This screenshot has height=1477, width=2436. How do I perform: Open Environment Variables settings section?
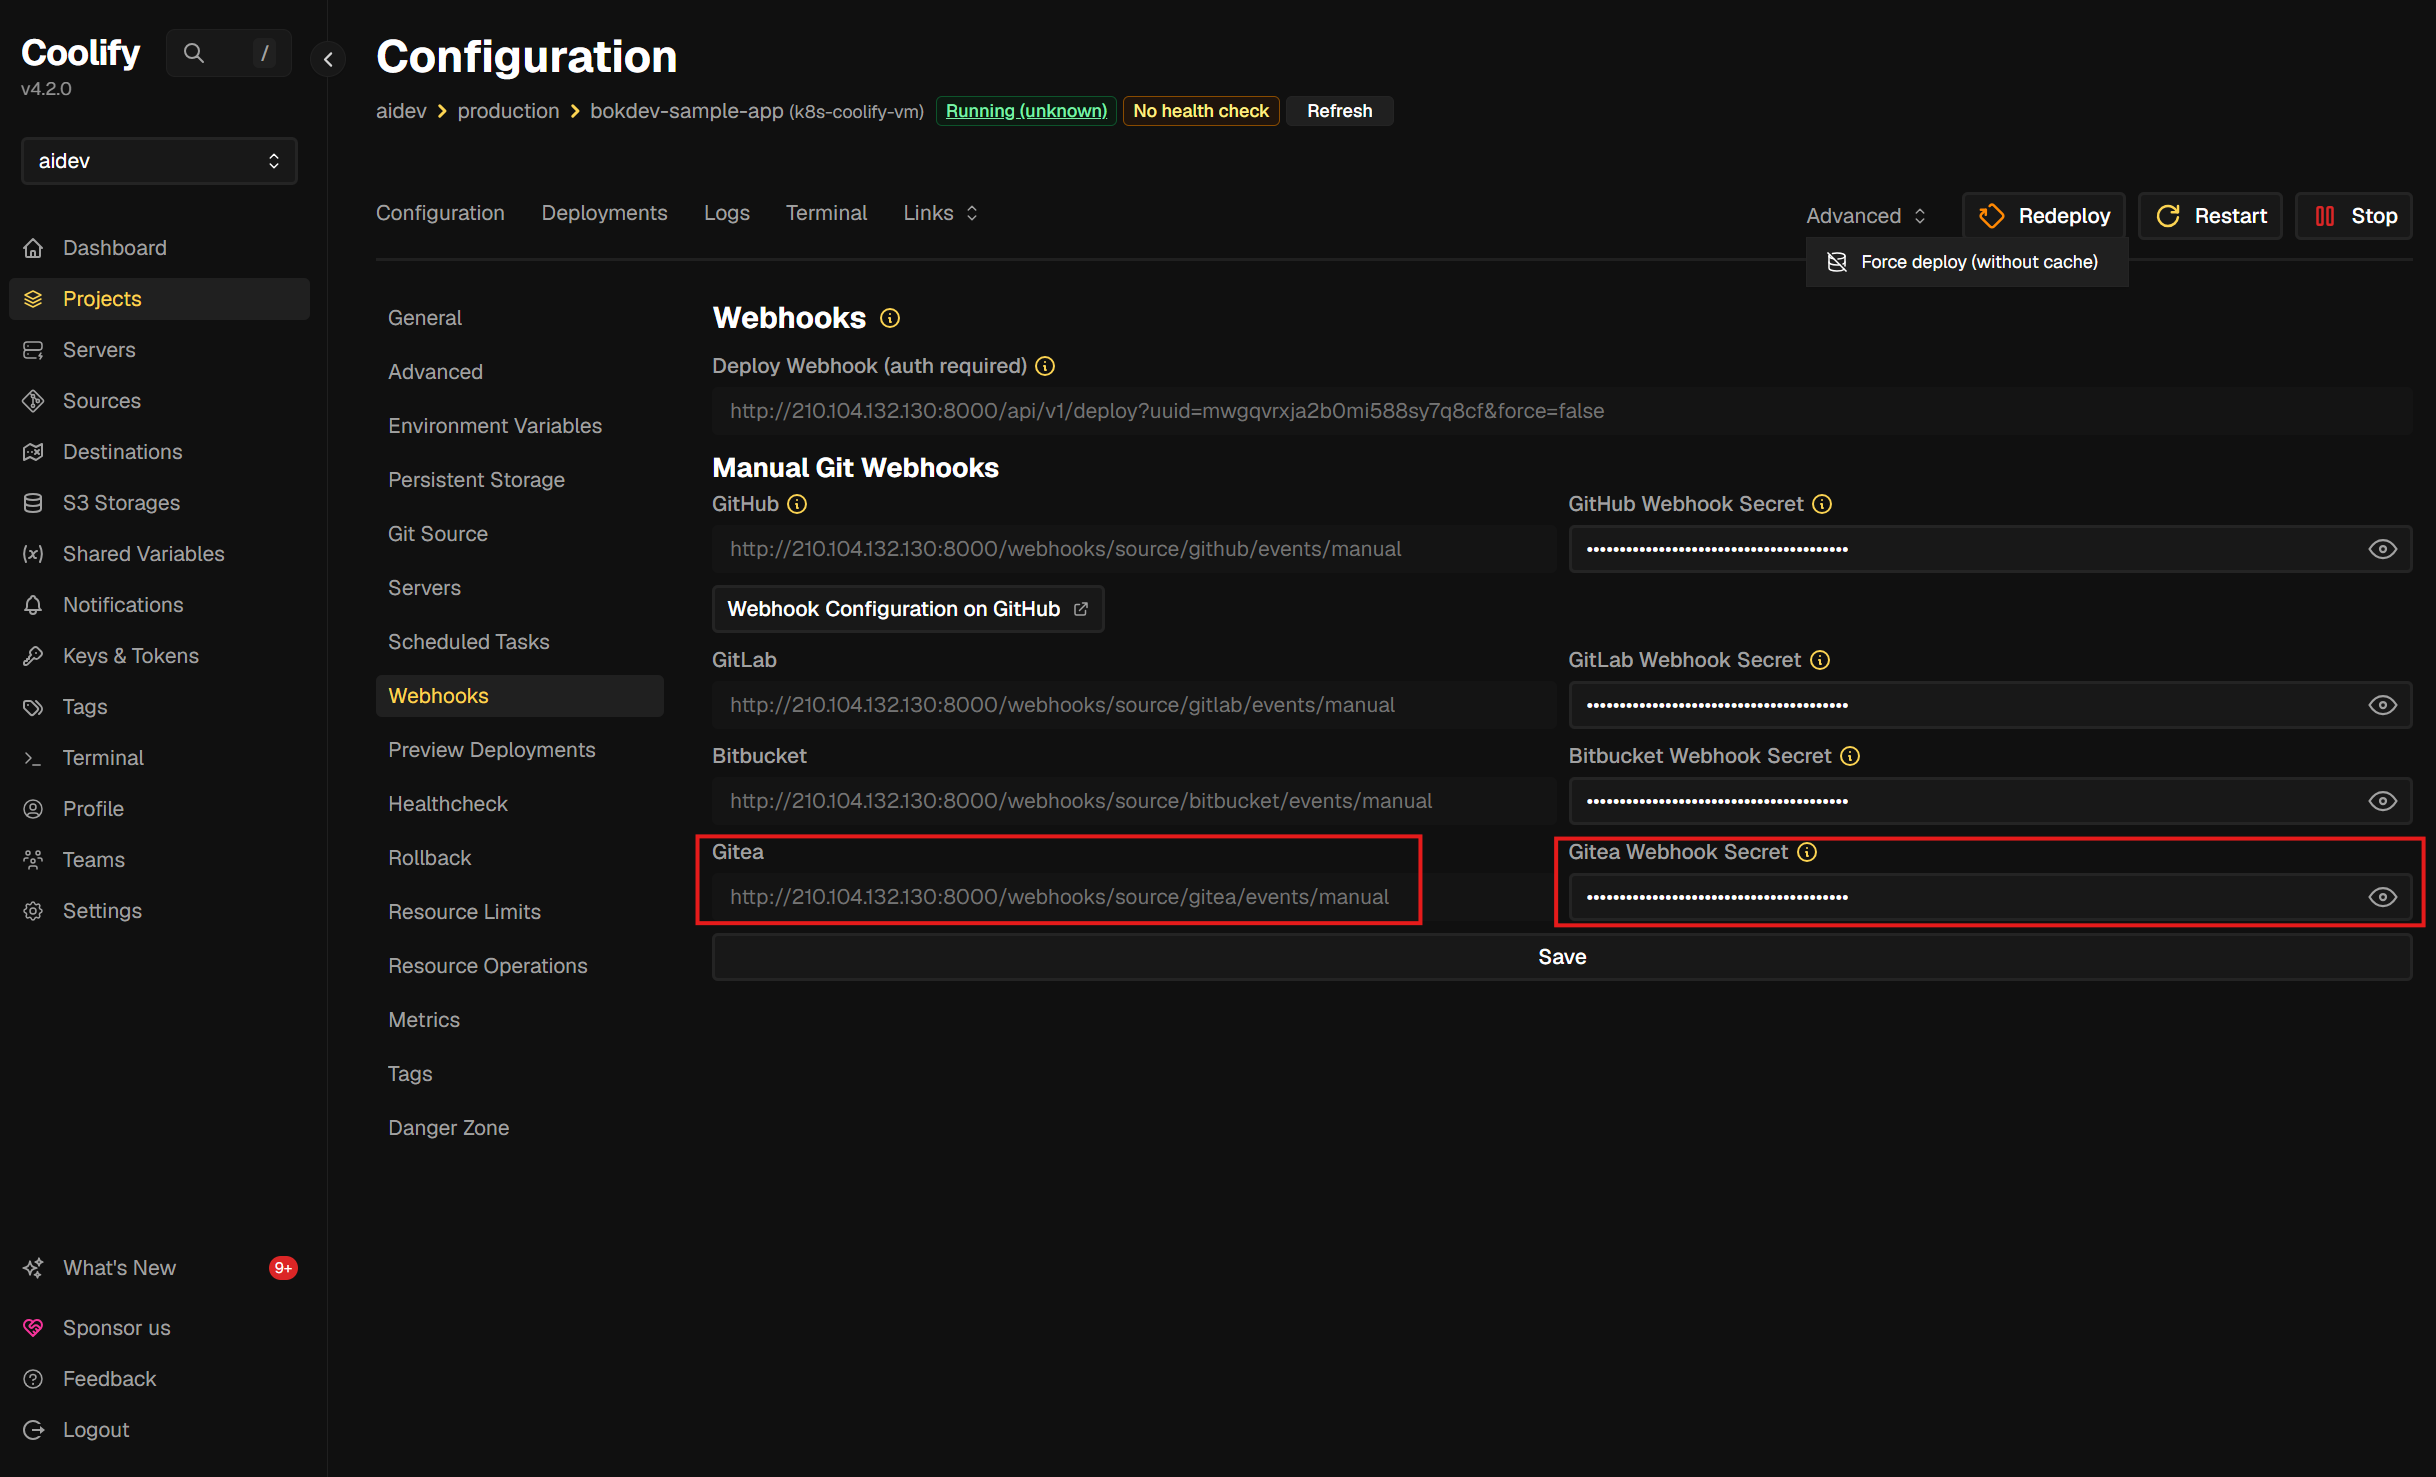(x=495, y=426)
